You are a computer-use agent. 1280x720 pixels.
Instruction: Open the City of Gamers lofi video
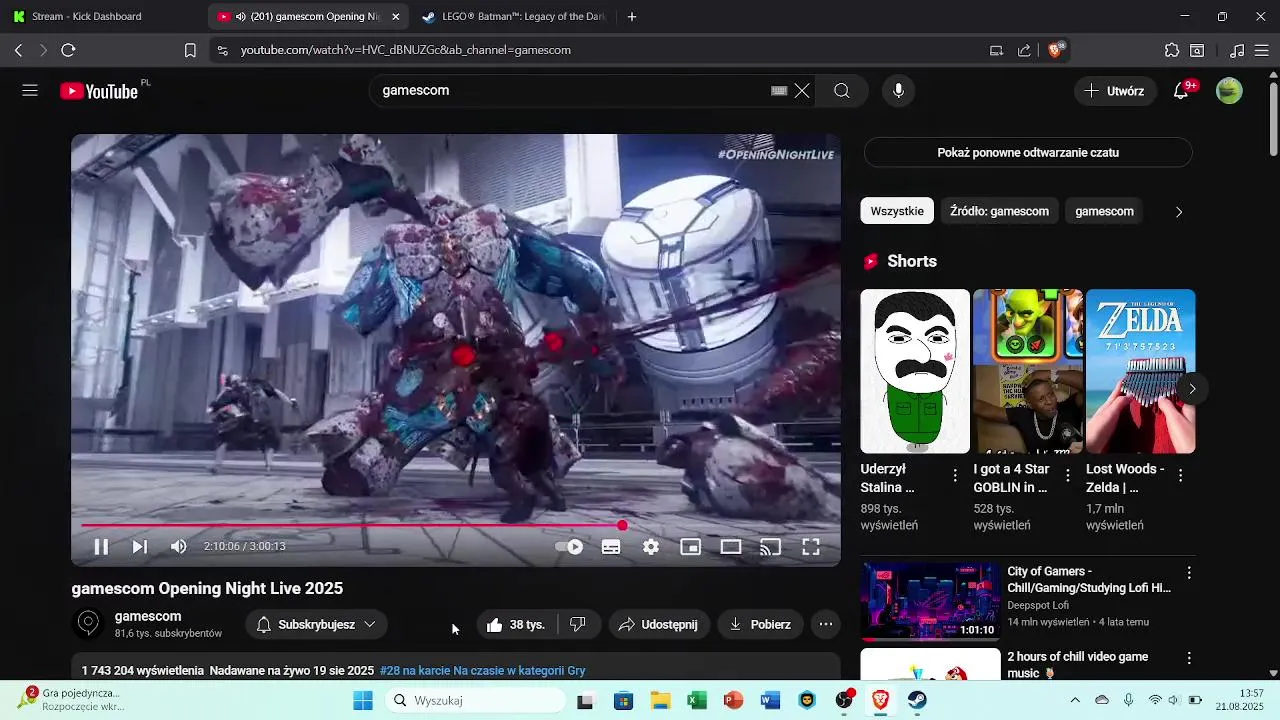click(931, 601)
